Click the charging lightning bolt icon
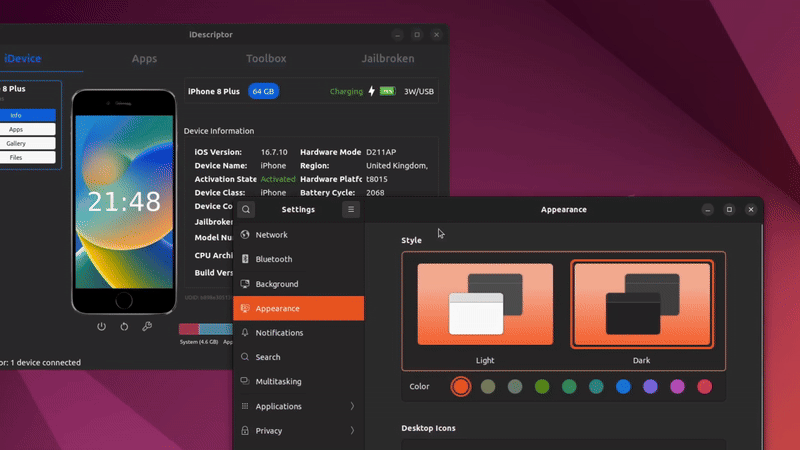This screenshot has width=800, height=450. tap(371, 91)
